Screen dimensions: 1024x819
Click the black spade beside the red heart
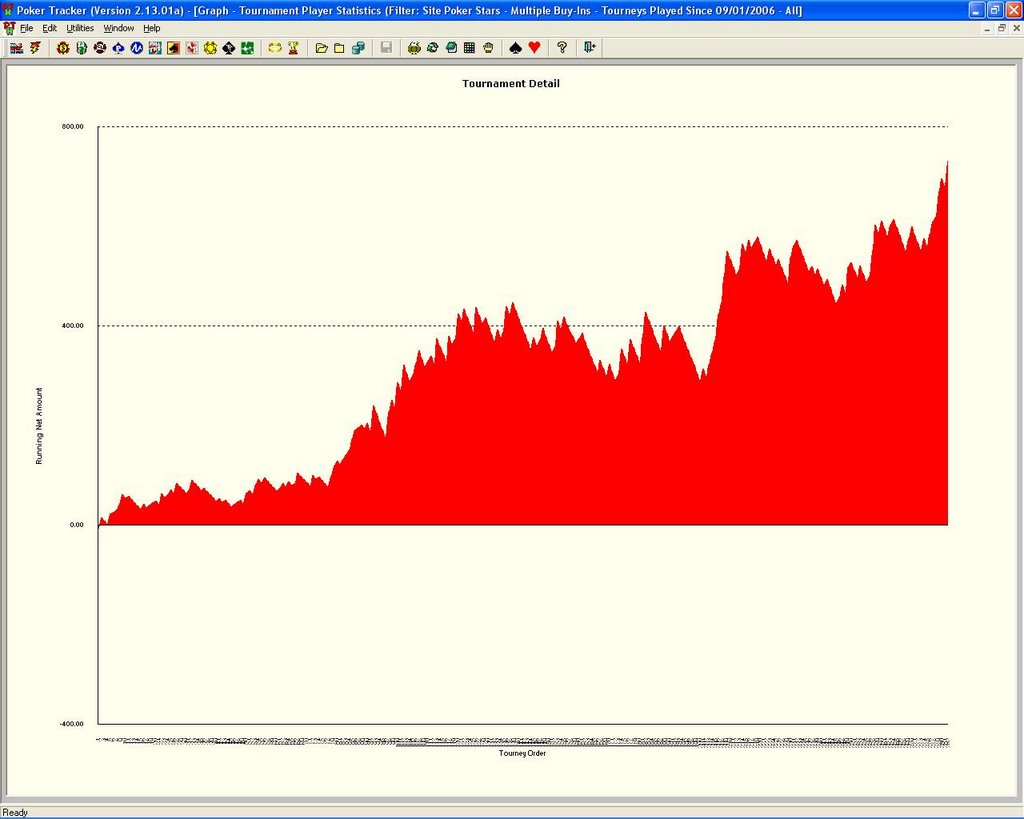coord(515,48)
